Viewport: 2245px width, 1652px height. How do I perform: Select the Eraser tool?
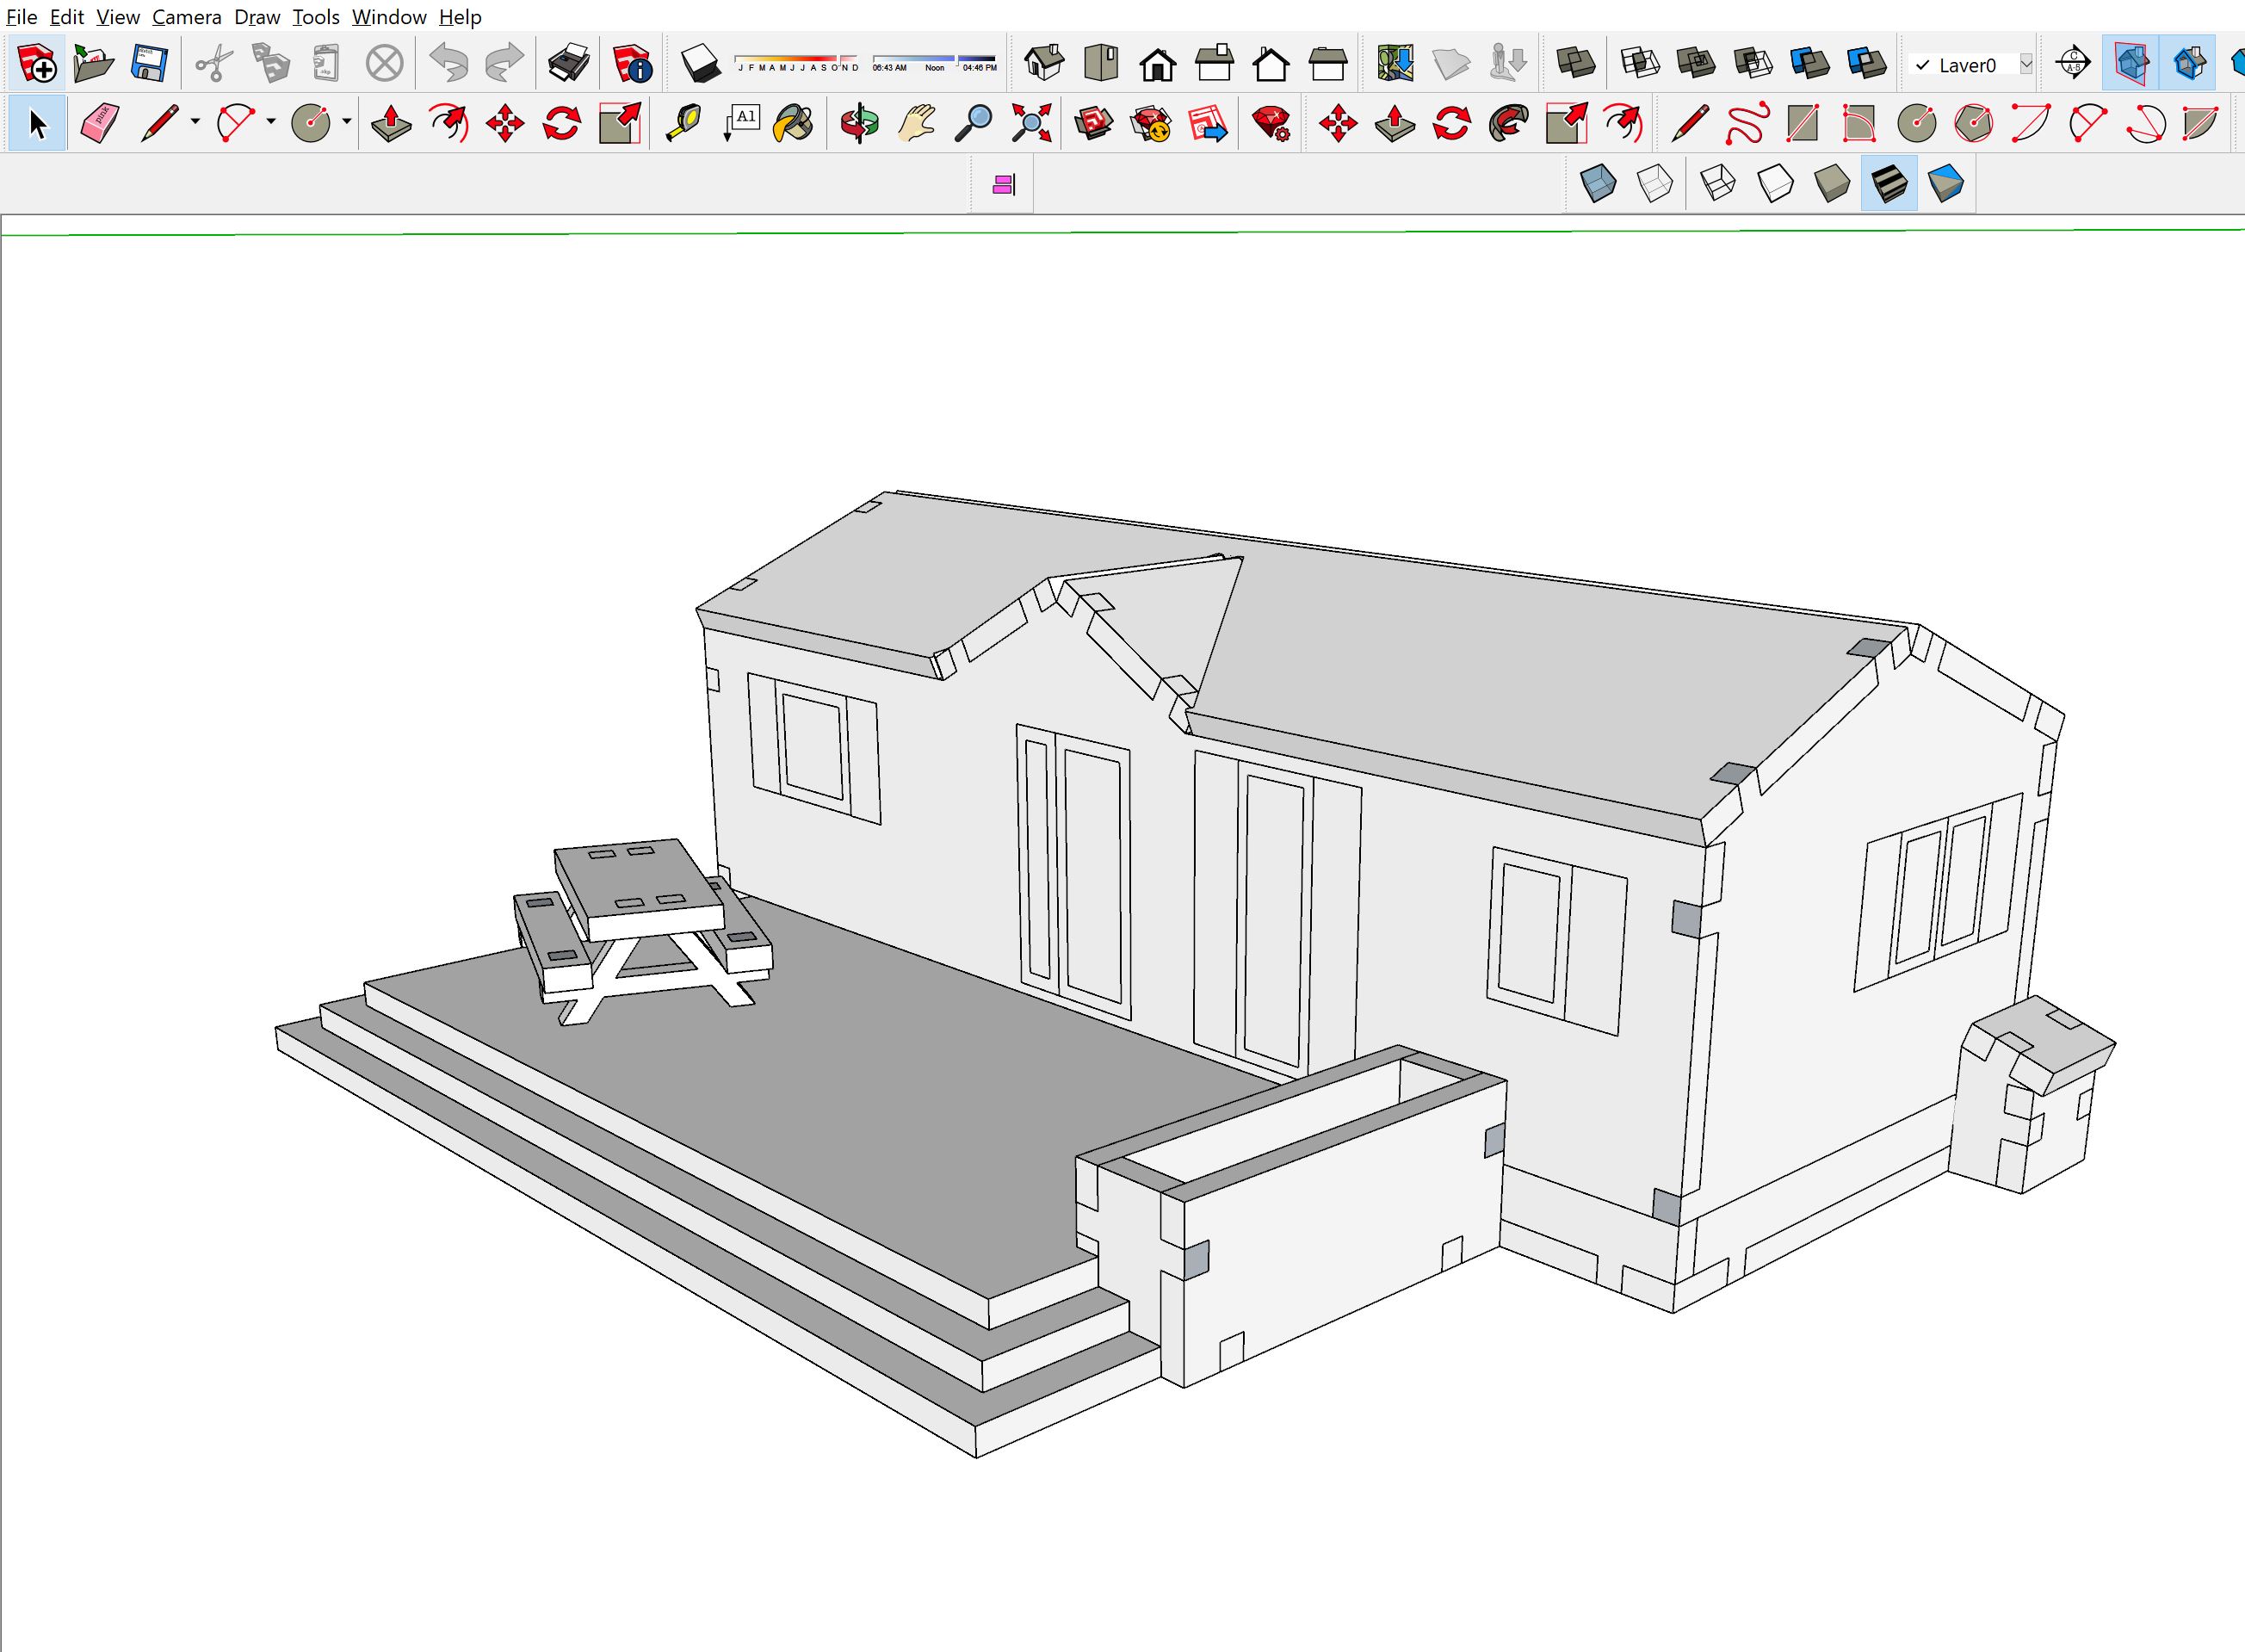[98, 123]
